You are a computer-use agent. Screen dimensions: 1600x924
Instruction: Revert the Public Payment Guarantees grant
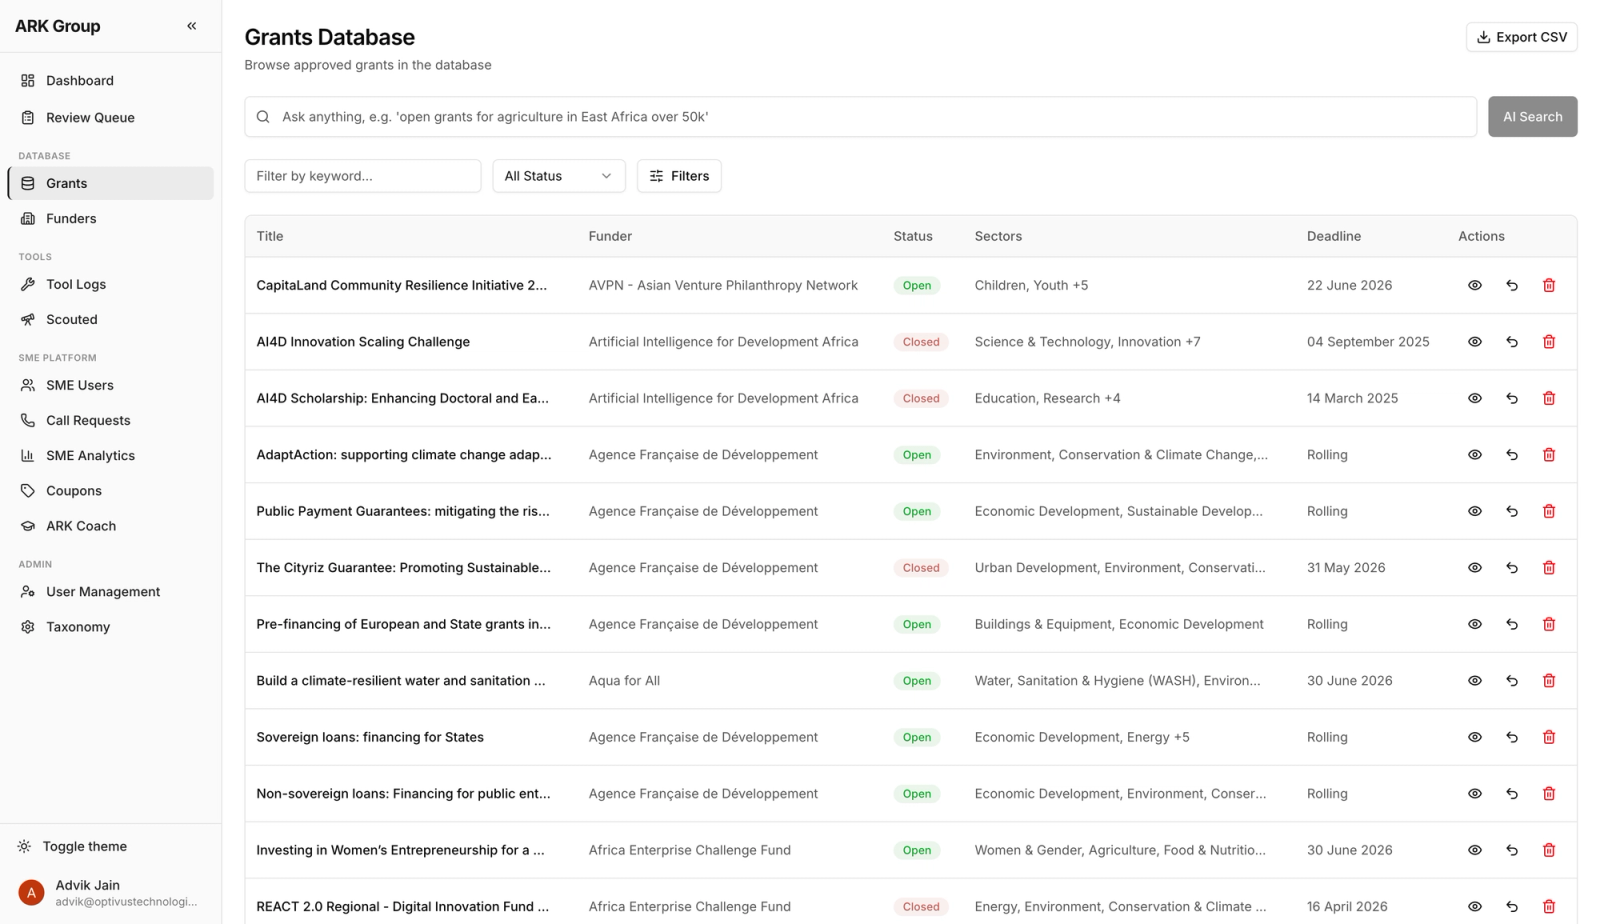click(x=1511, y=511)
